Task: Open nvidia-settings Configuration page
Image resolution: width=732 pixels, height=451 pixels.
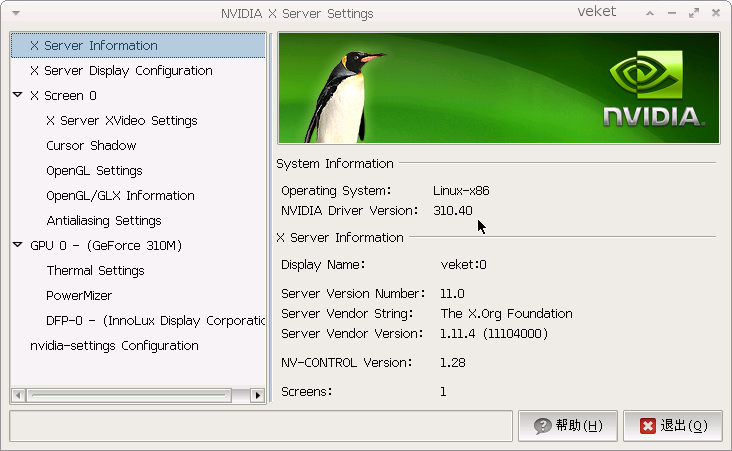Action: coord(114,346)
